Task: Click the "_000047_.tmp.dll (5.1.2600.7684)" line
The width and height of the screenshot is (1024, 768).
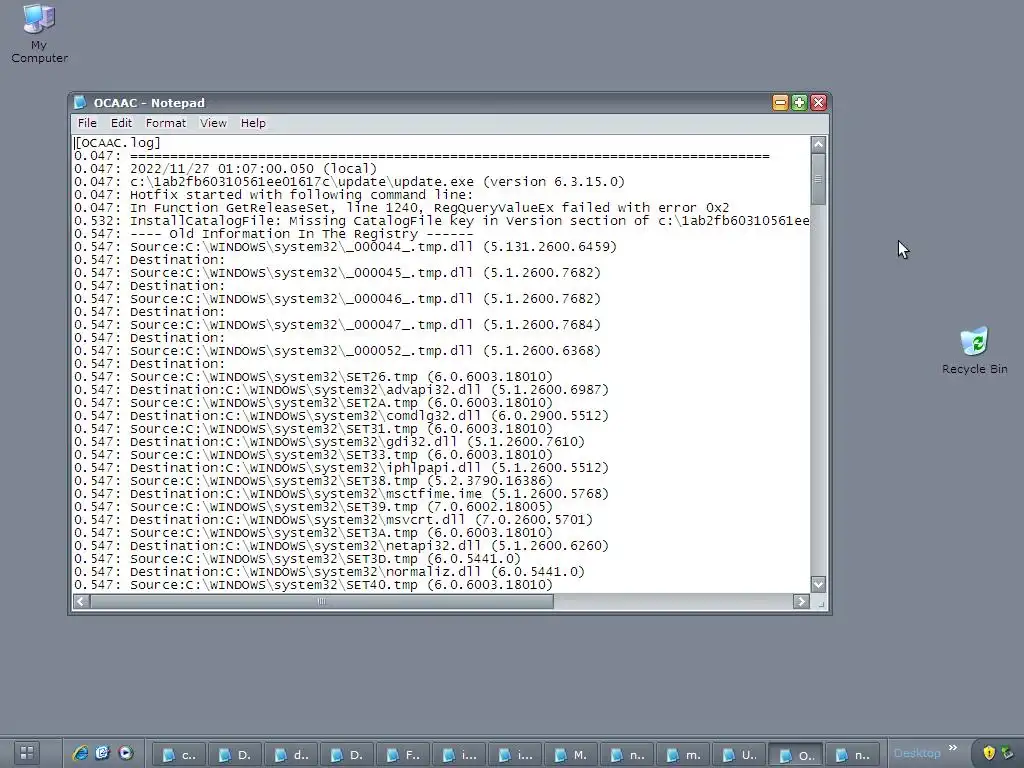Action: (x=337, y=325)
